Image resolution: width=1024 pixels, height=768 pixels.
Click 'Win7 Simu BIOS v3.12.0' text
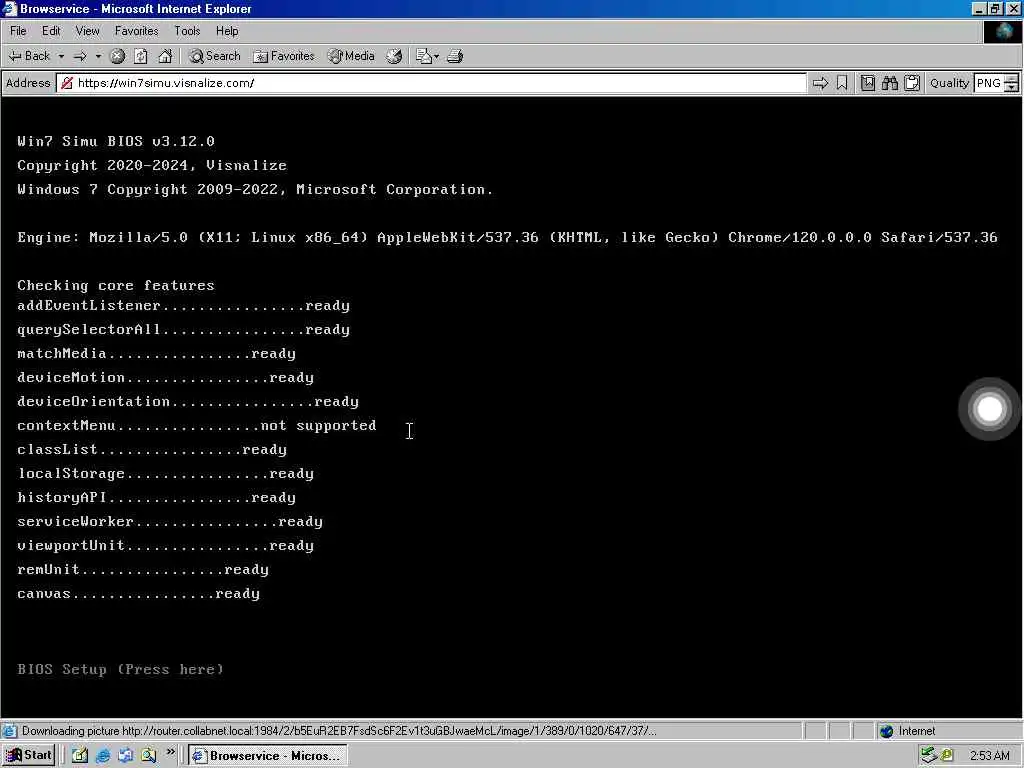click(116, 141)
